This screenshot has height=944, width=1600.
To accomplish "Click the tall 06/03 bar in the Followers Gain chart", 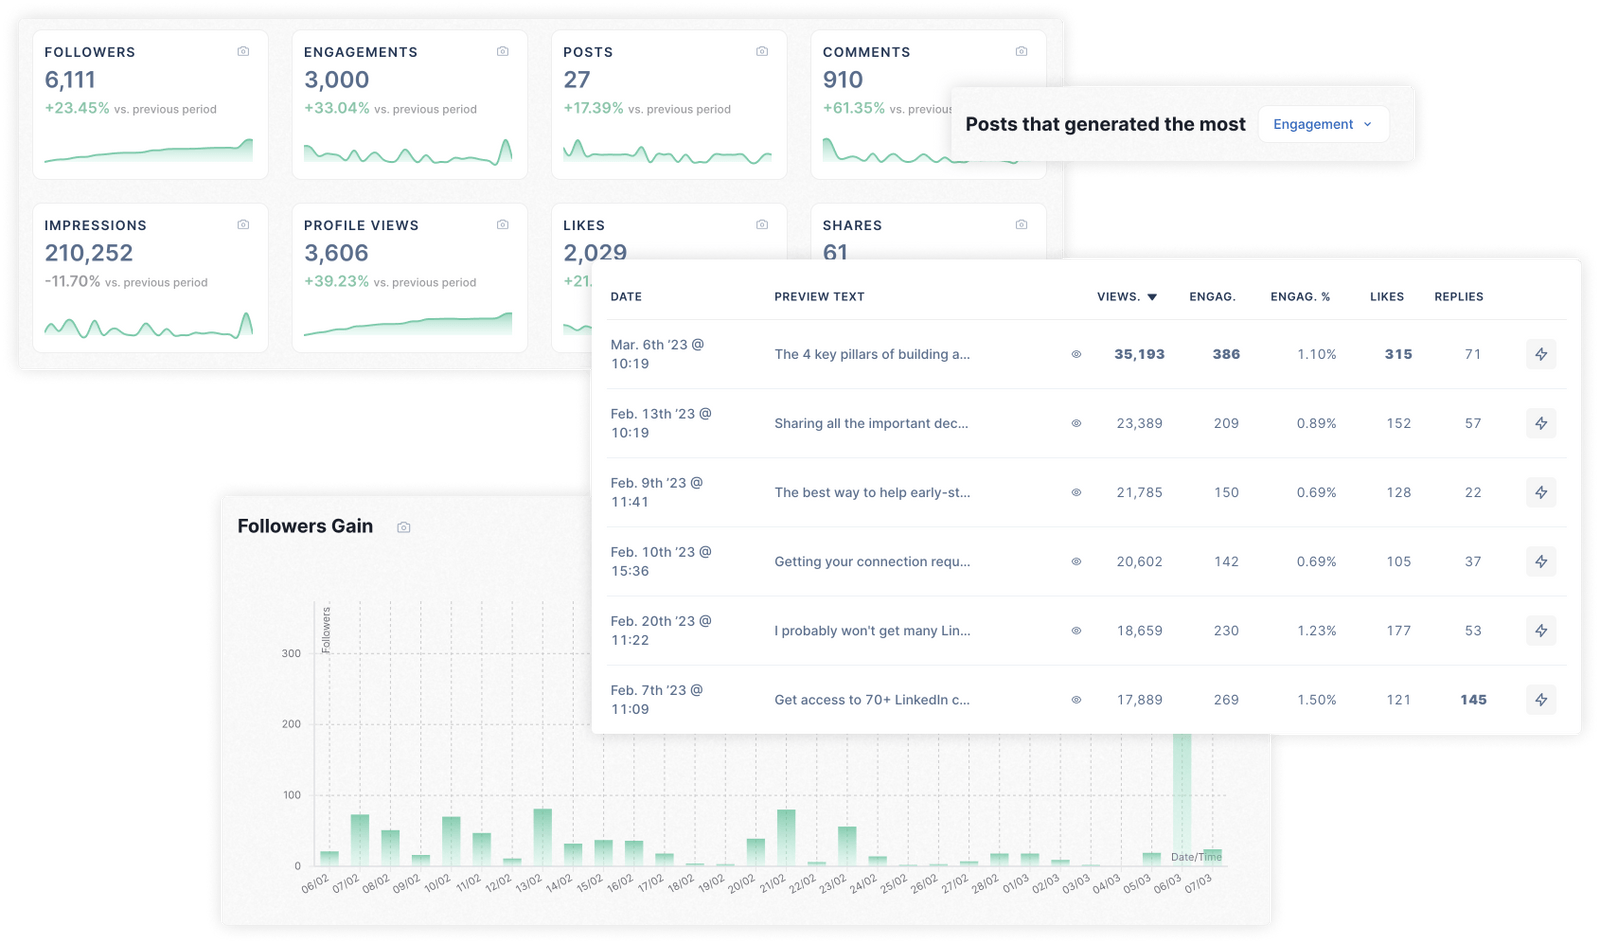I will [x=1183, y=800].
